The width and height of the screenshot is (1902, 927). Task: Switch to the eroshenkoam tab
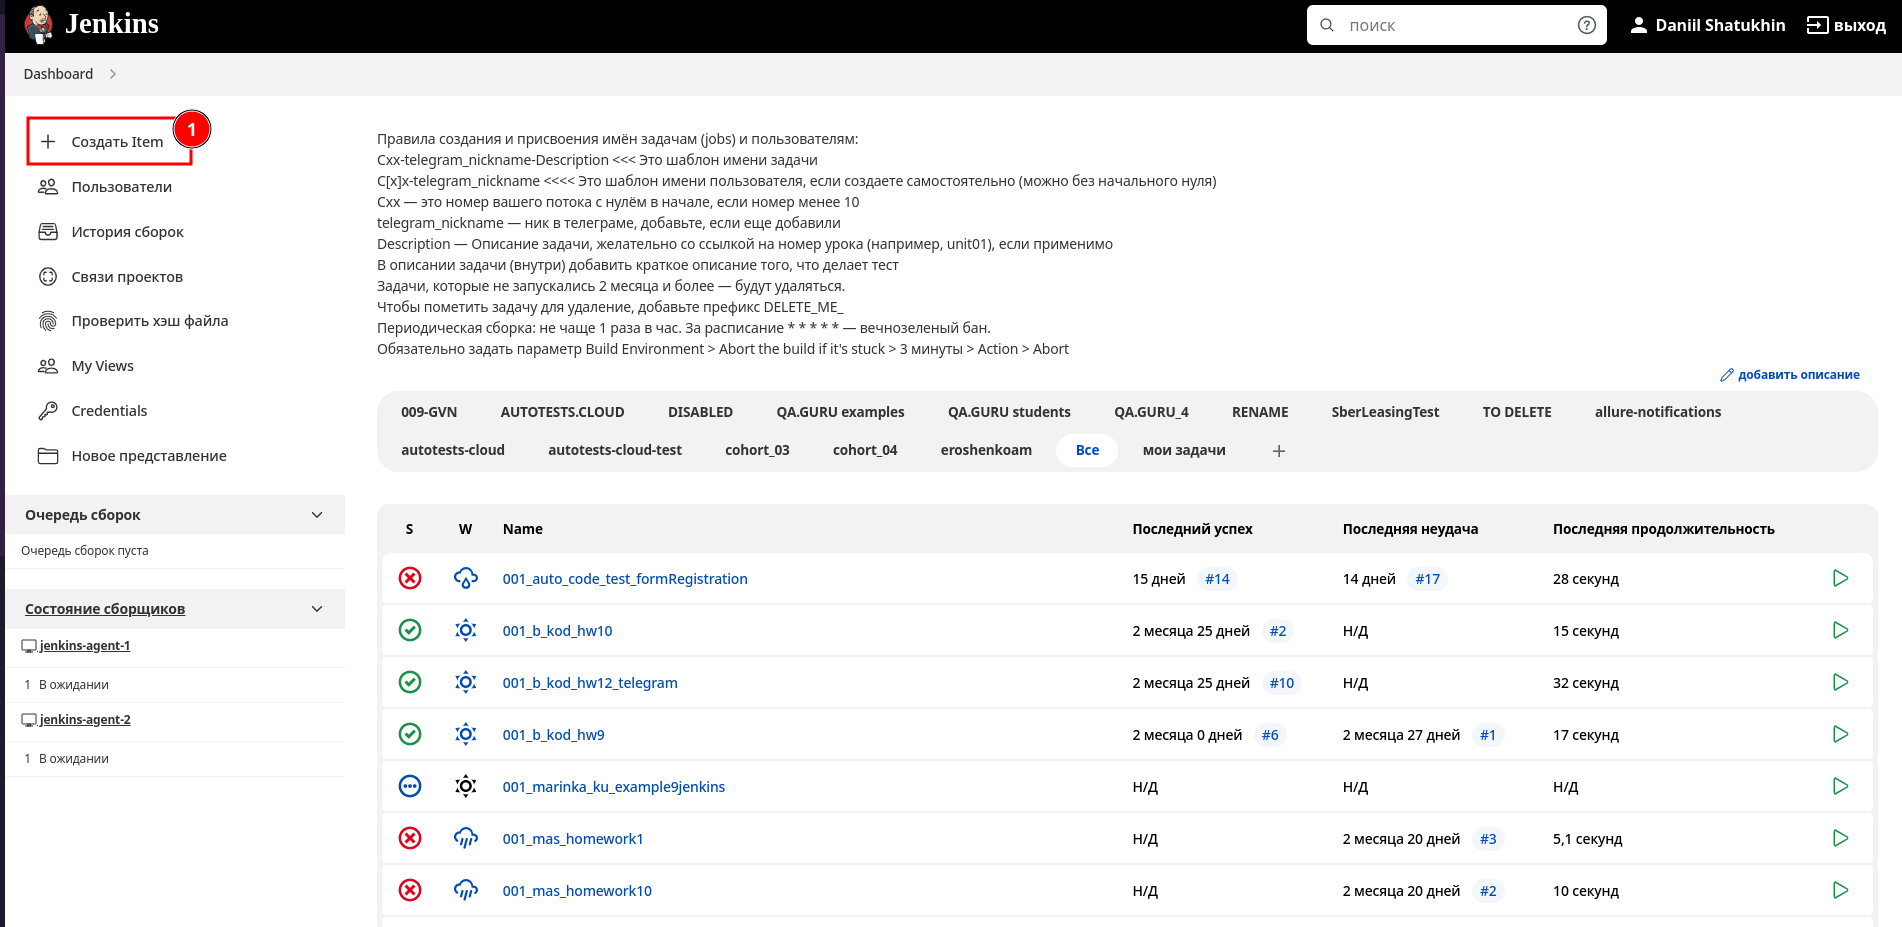coord(986,450)
